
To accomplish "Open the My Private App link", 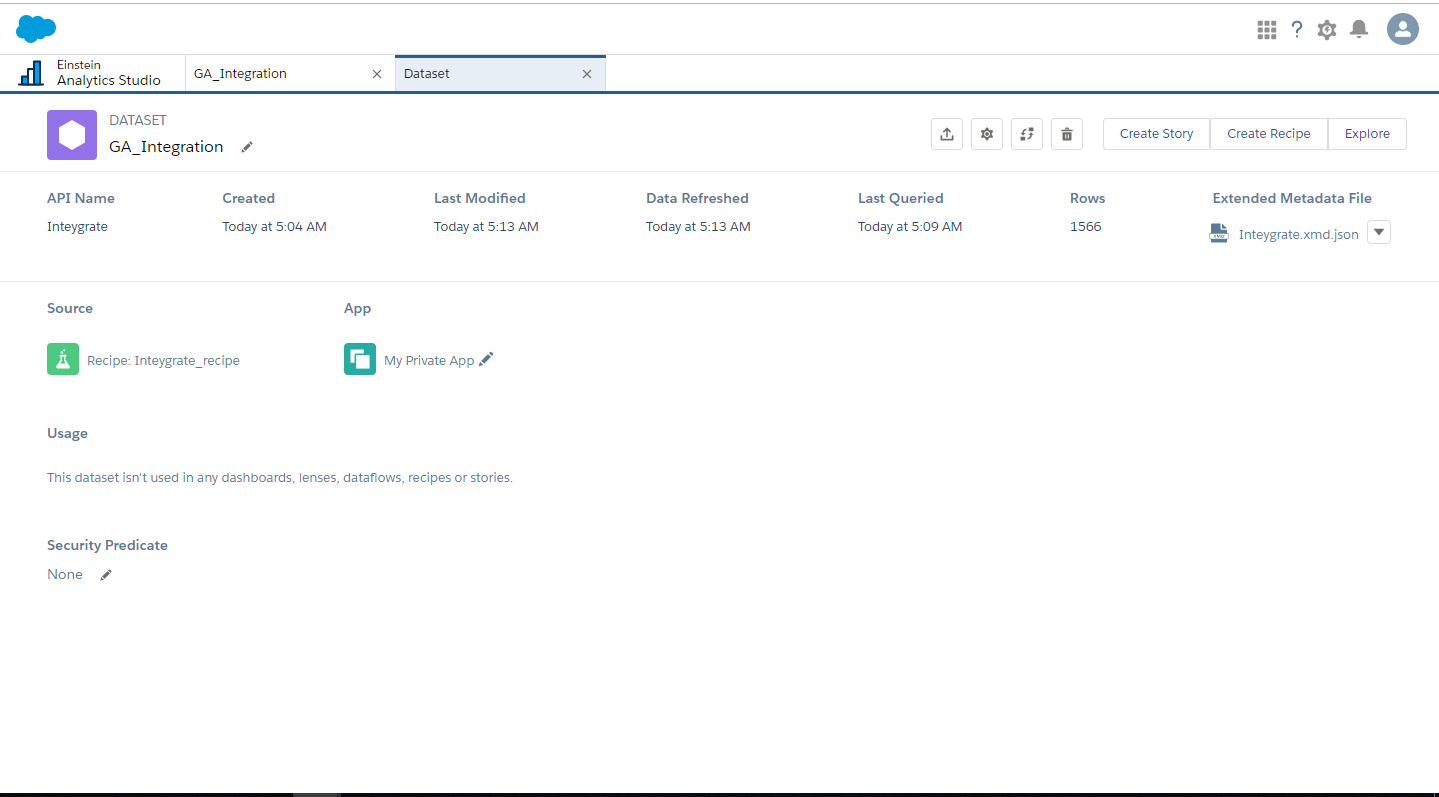I will pos(429,360).
